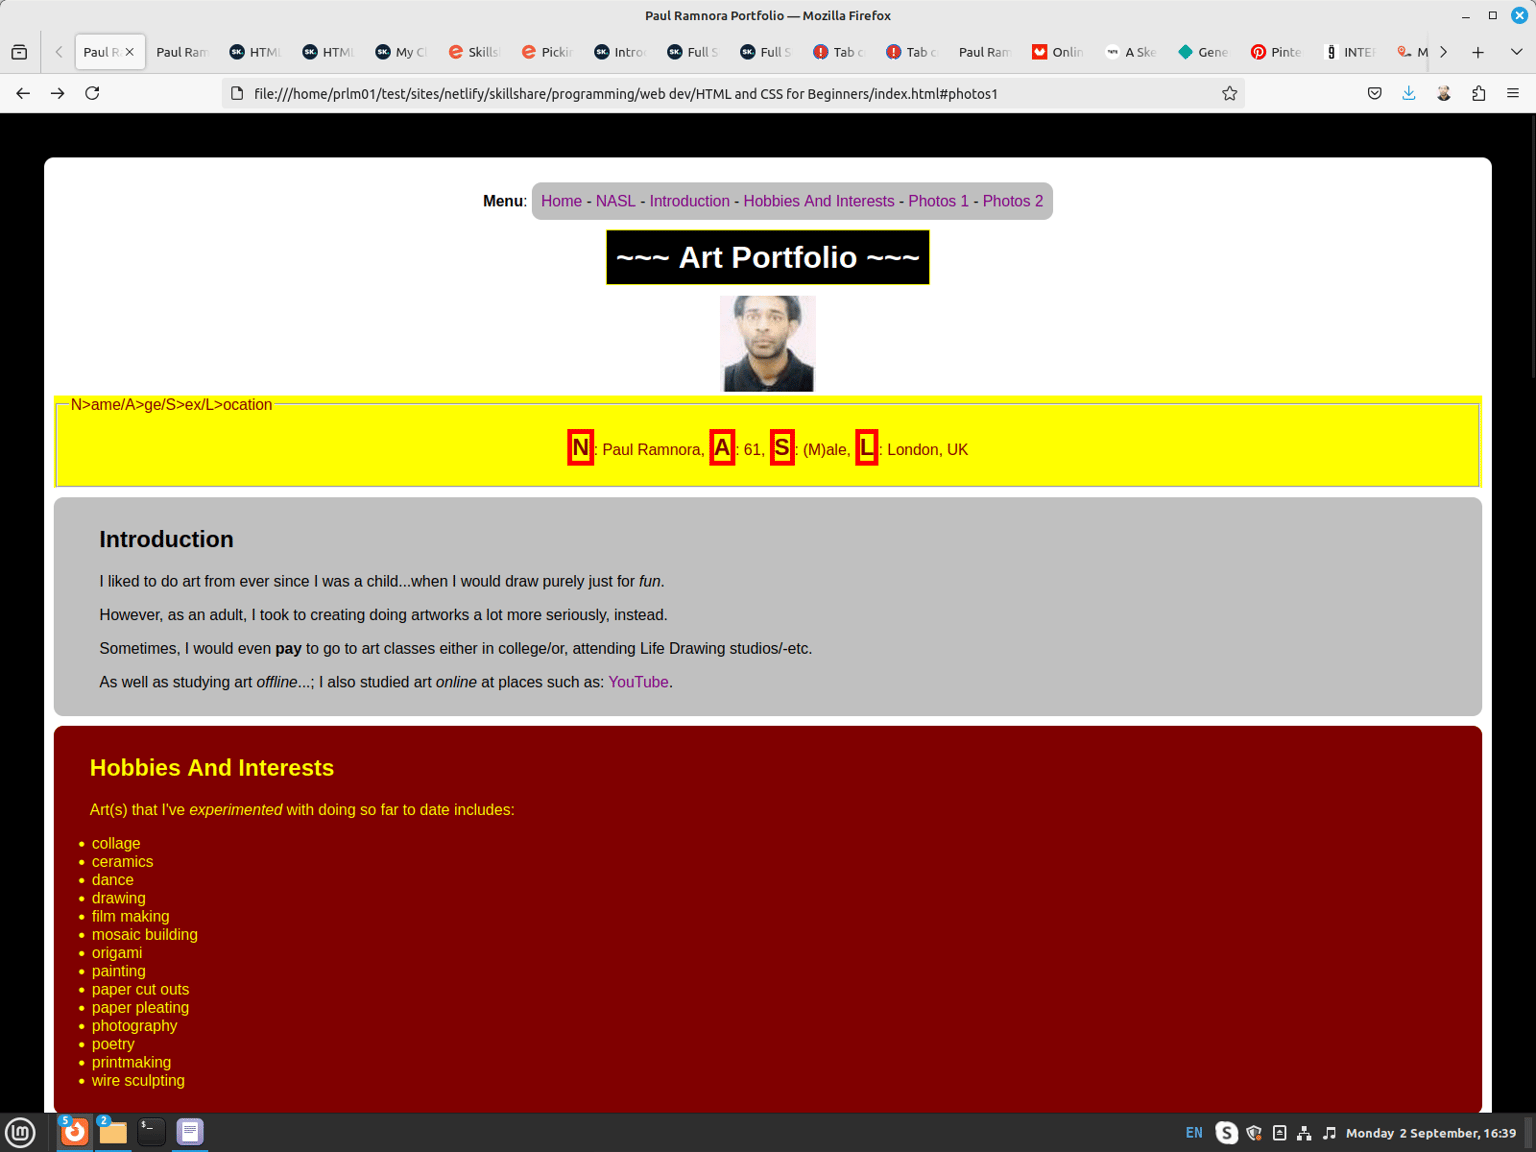Switch to the INTEI tab
Screen dimensions: 1536x1152
point(1350,52)
